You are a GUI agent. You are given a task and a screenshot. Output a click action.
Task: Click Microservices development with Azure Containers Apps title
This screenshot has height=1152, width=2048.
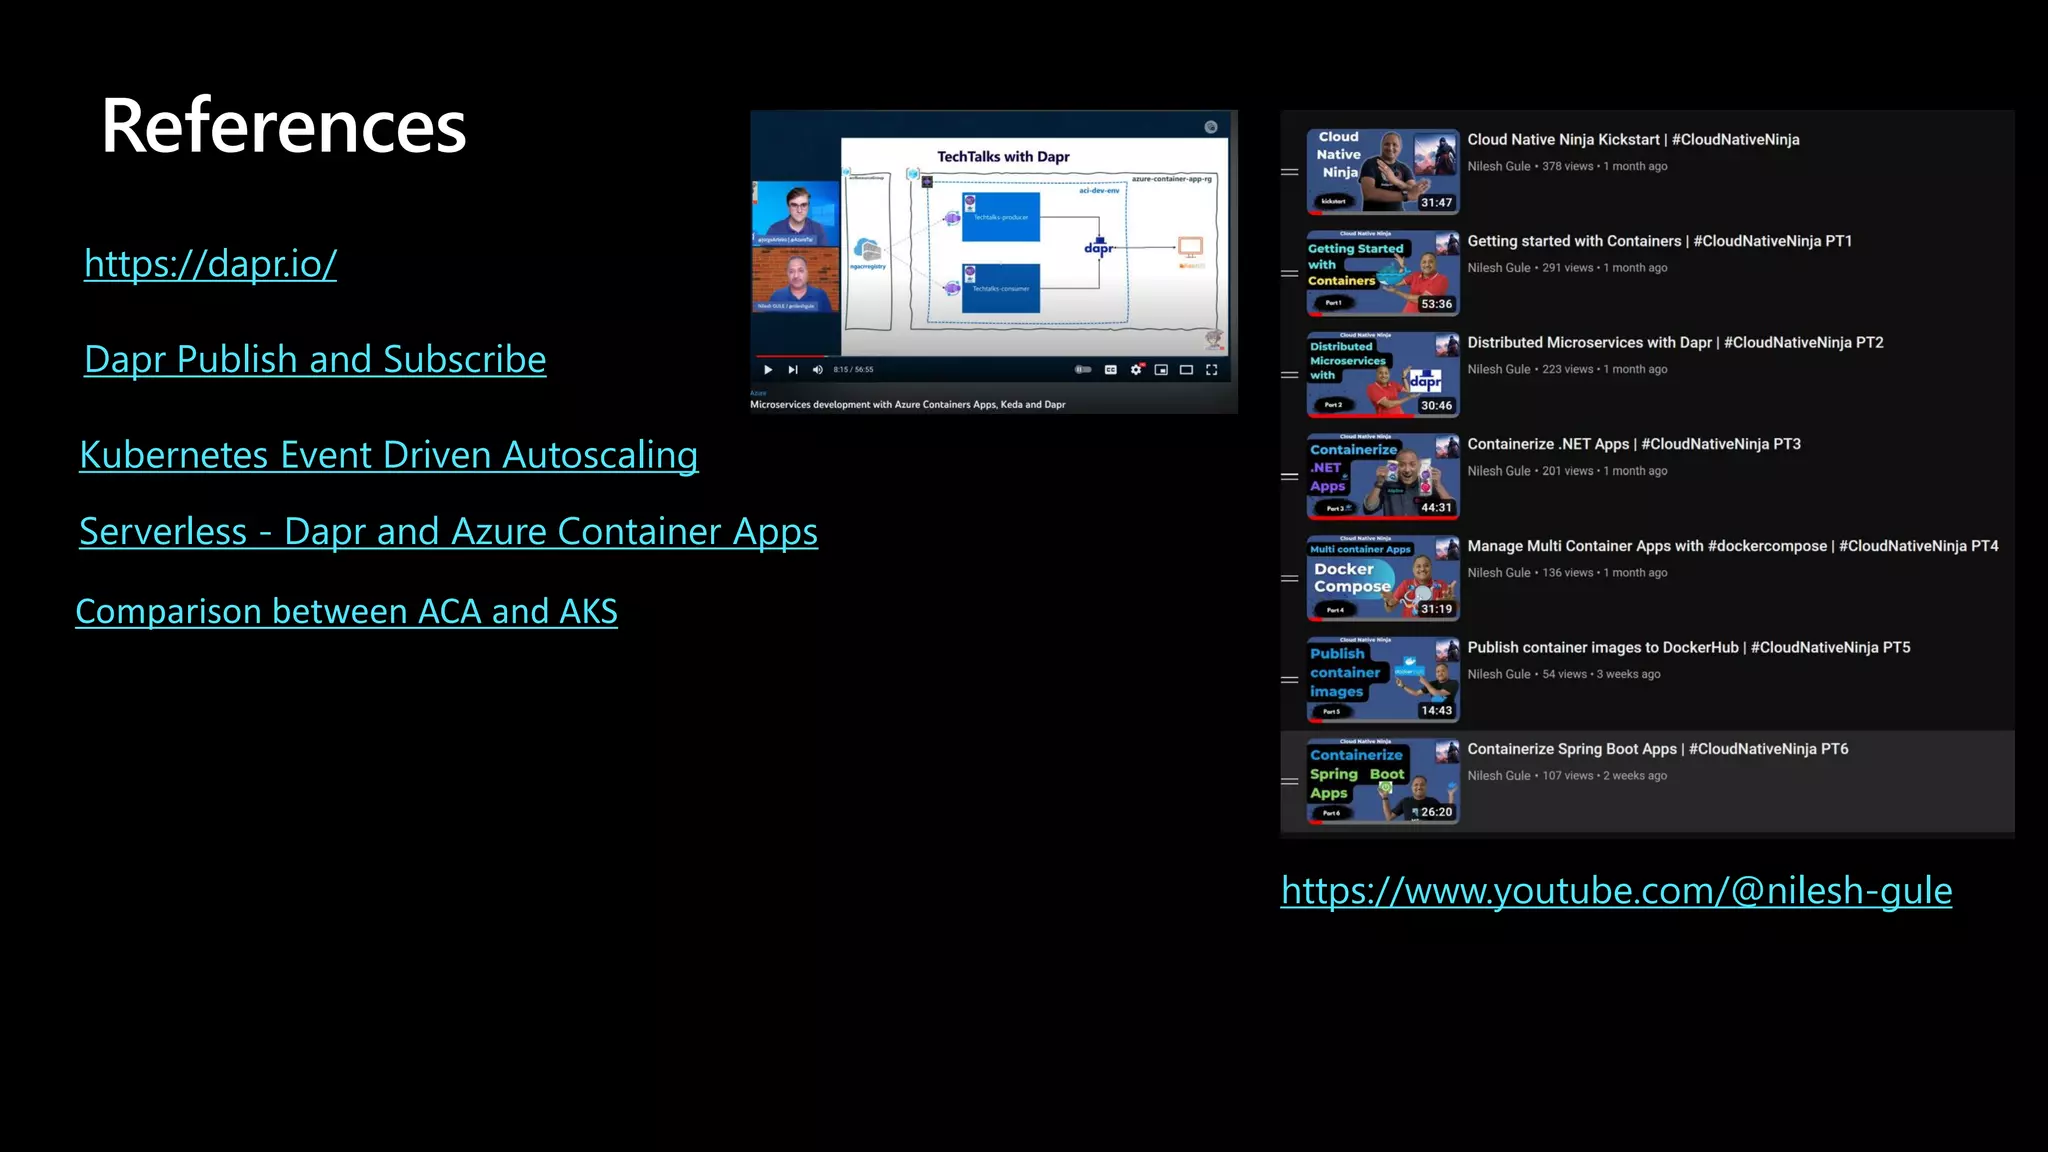(x=907, y=405)
